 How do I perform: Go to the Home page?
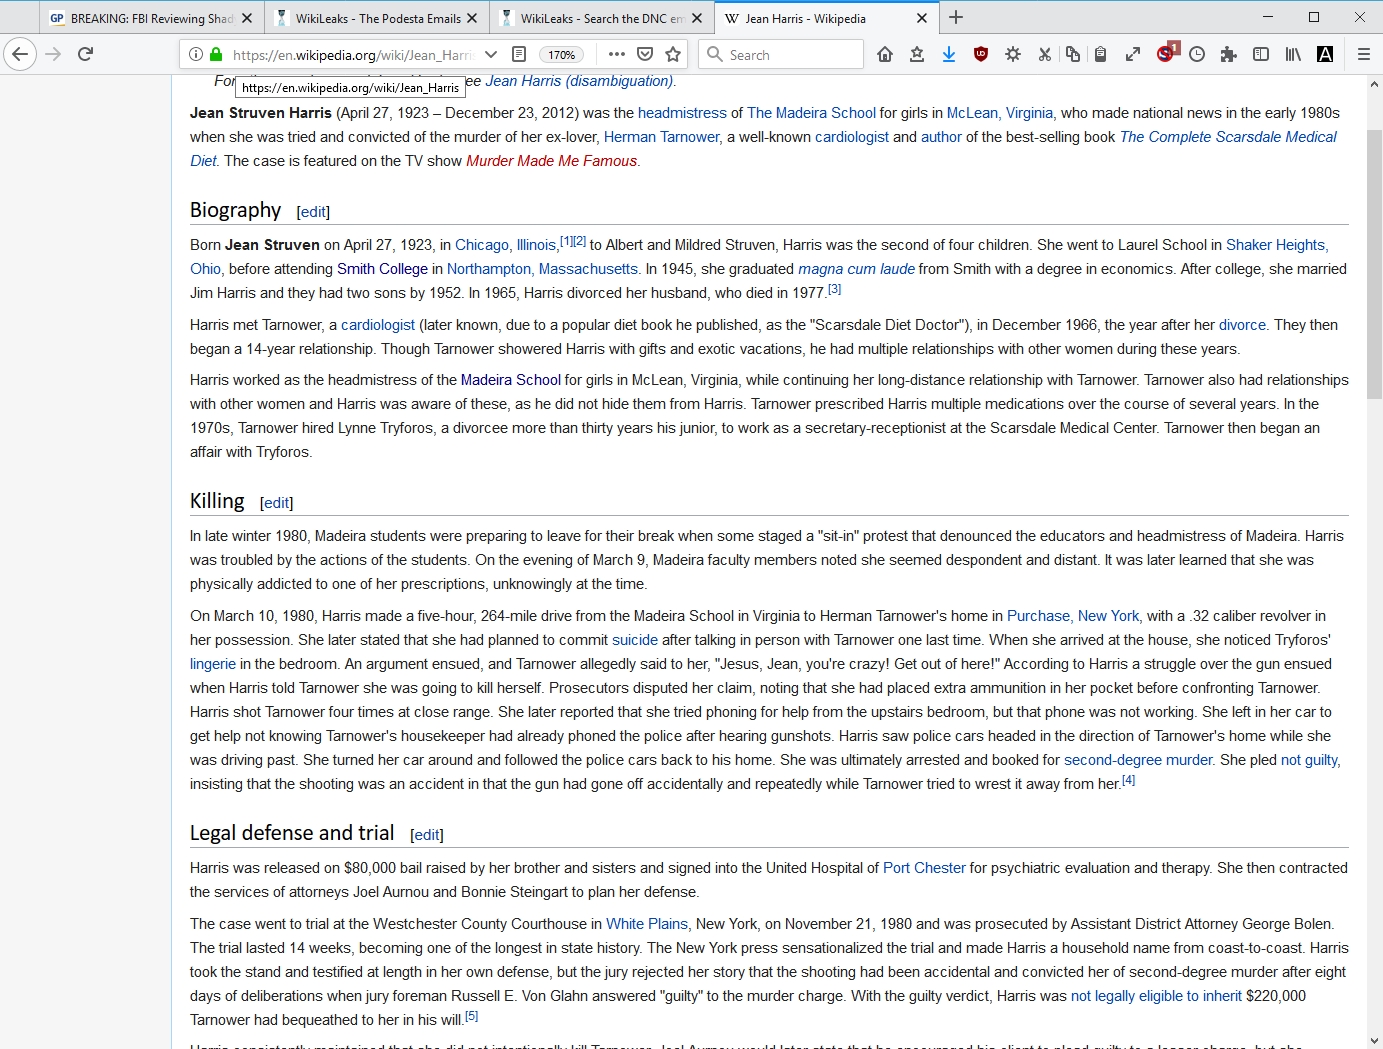click(x=885, y=54)
